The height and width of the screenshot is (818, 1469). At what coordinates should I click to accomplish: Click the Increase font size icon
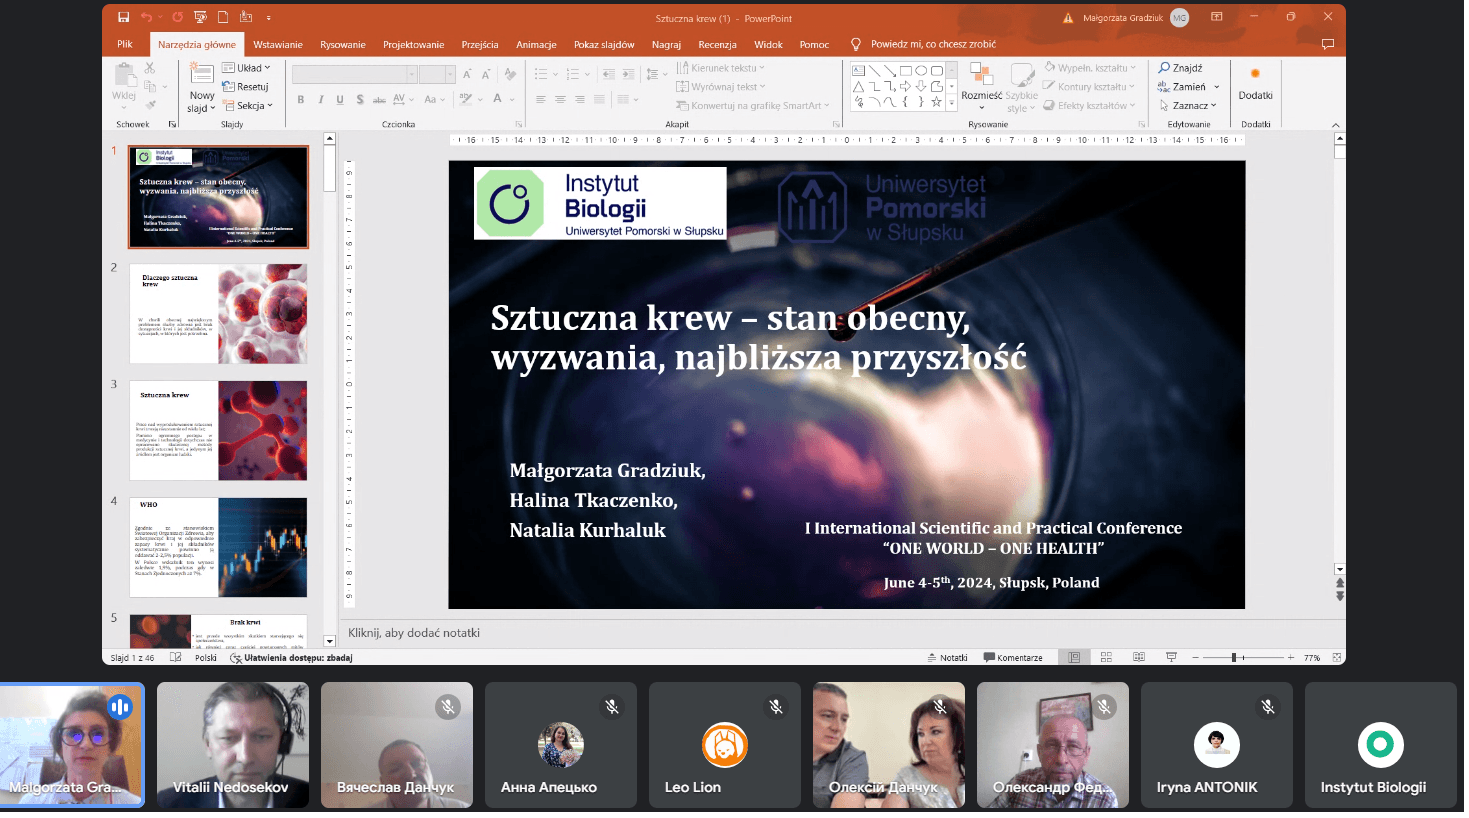click(467, 74)
